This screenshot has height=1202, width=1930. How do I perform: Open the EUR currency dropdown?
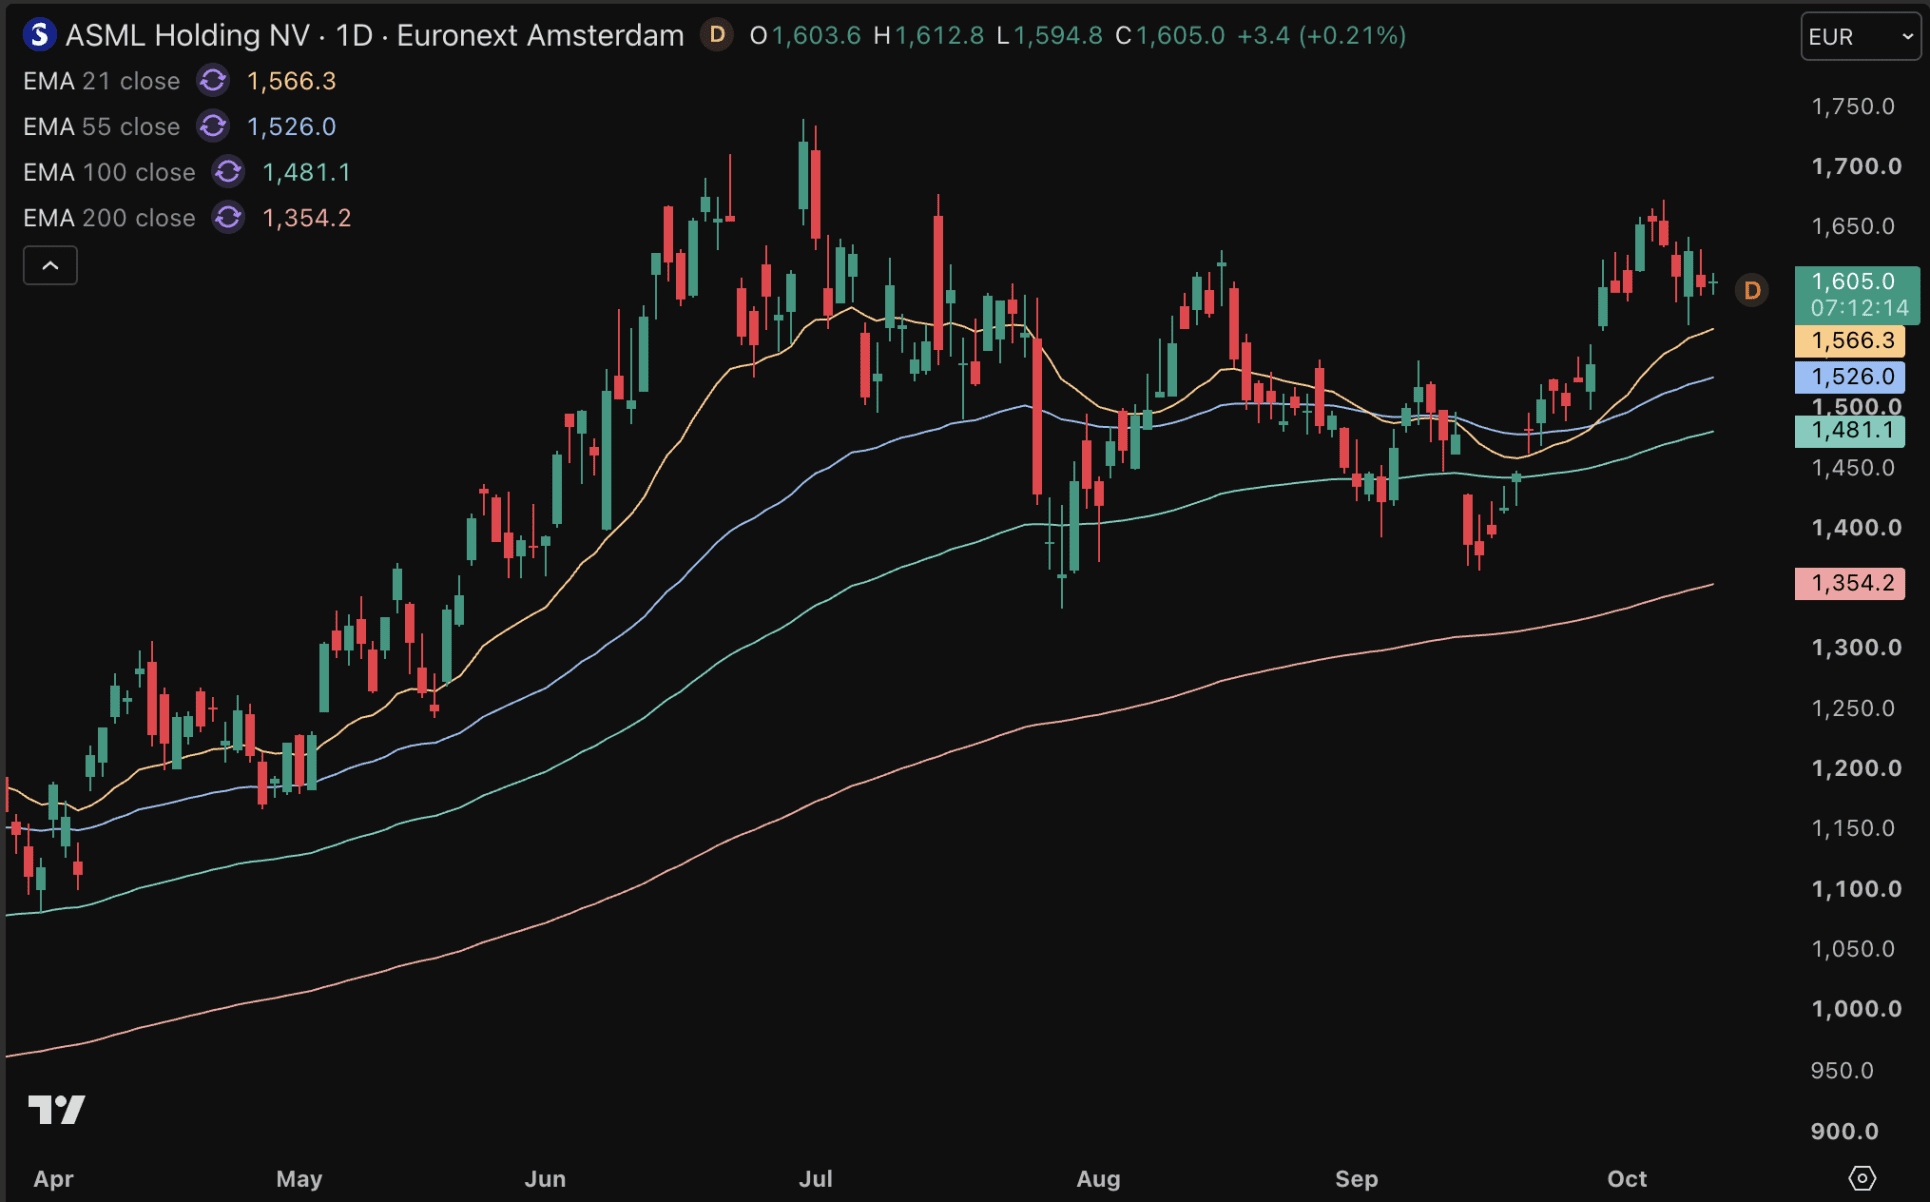pyautogui.click(x=1860, y=37)
